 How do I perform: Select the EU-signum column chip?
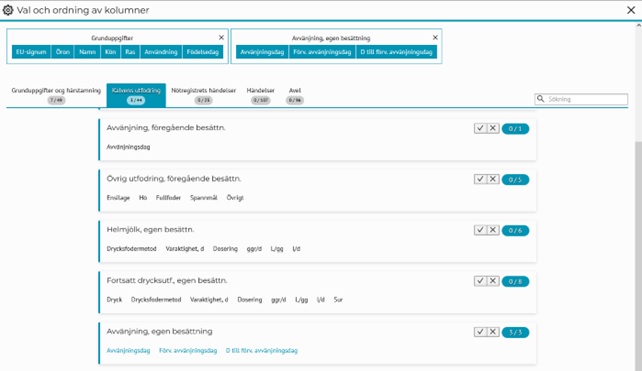tap(31, 52)
